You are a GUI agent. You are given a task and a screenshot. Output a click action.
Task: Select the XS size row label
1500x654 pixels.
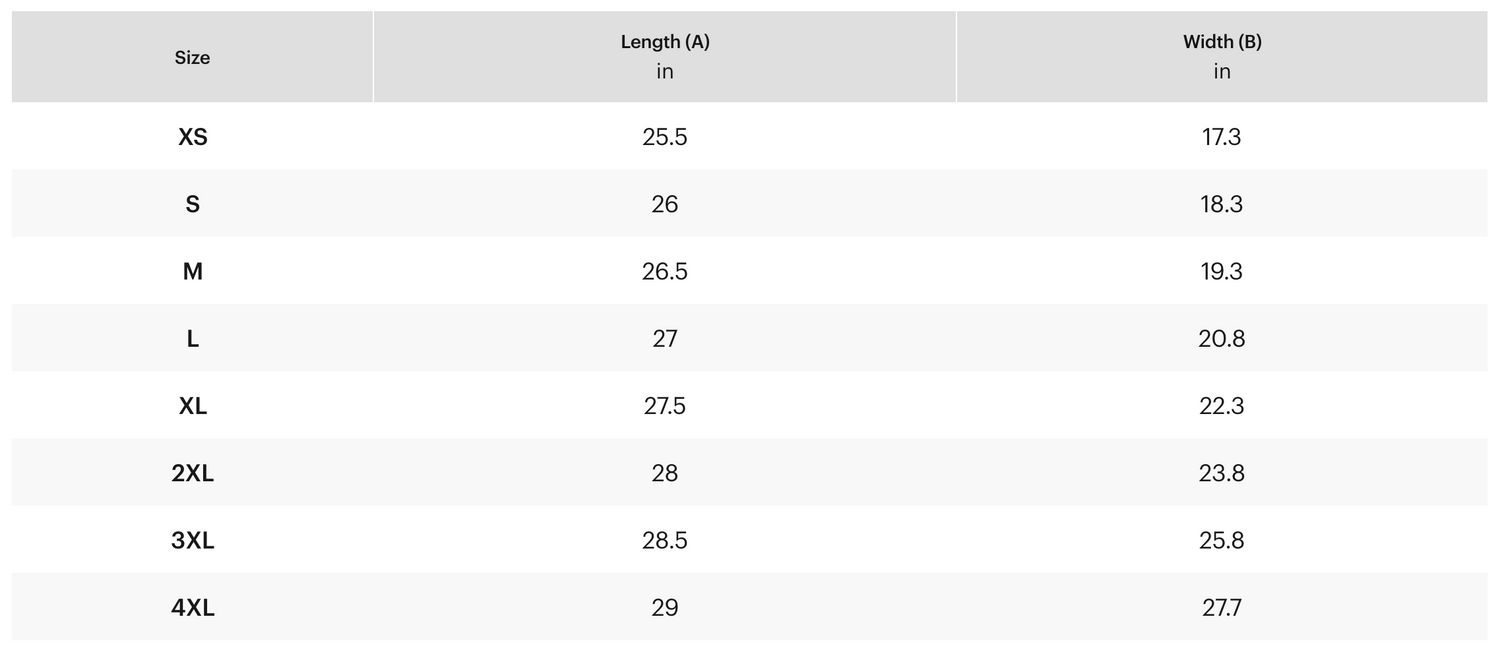coord(193,137)
